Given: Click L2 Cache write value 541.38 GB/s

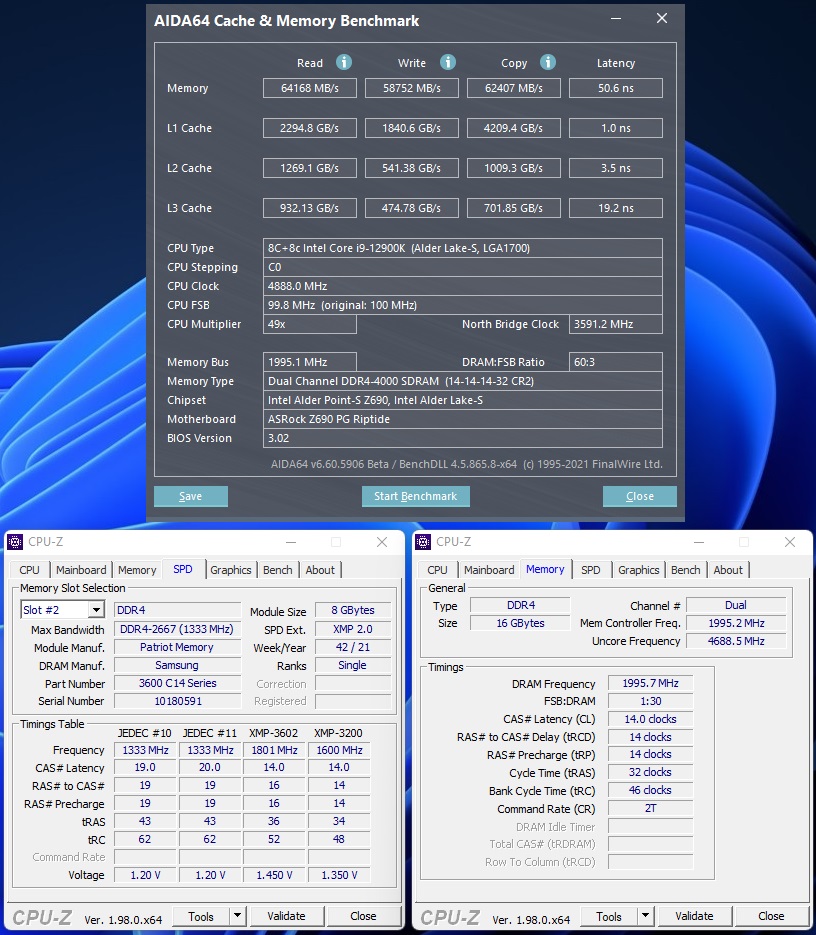Looking at the screenshot, I should (x=412, y=168).
